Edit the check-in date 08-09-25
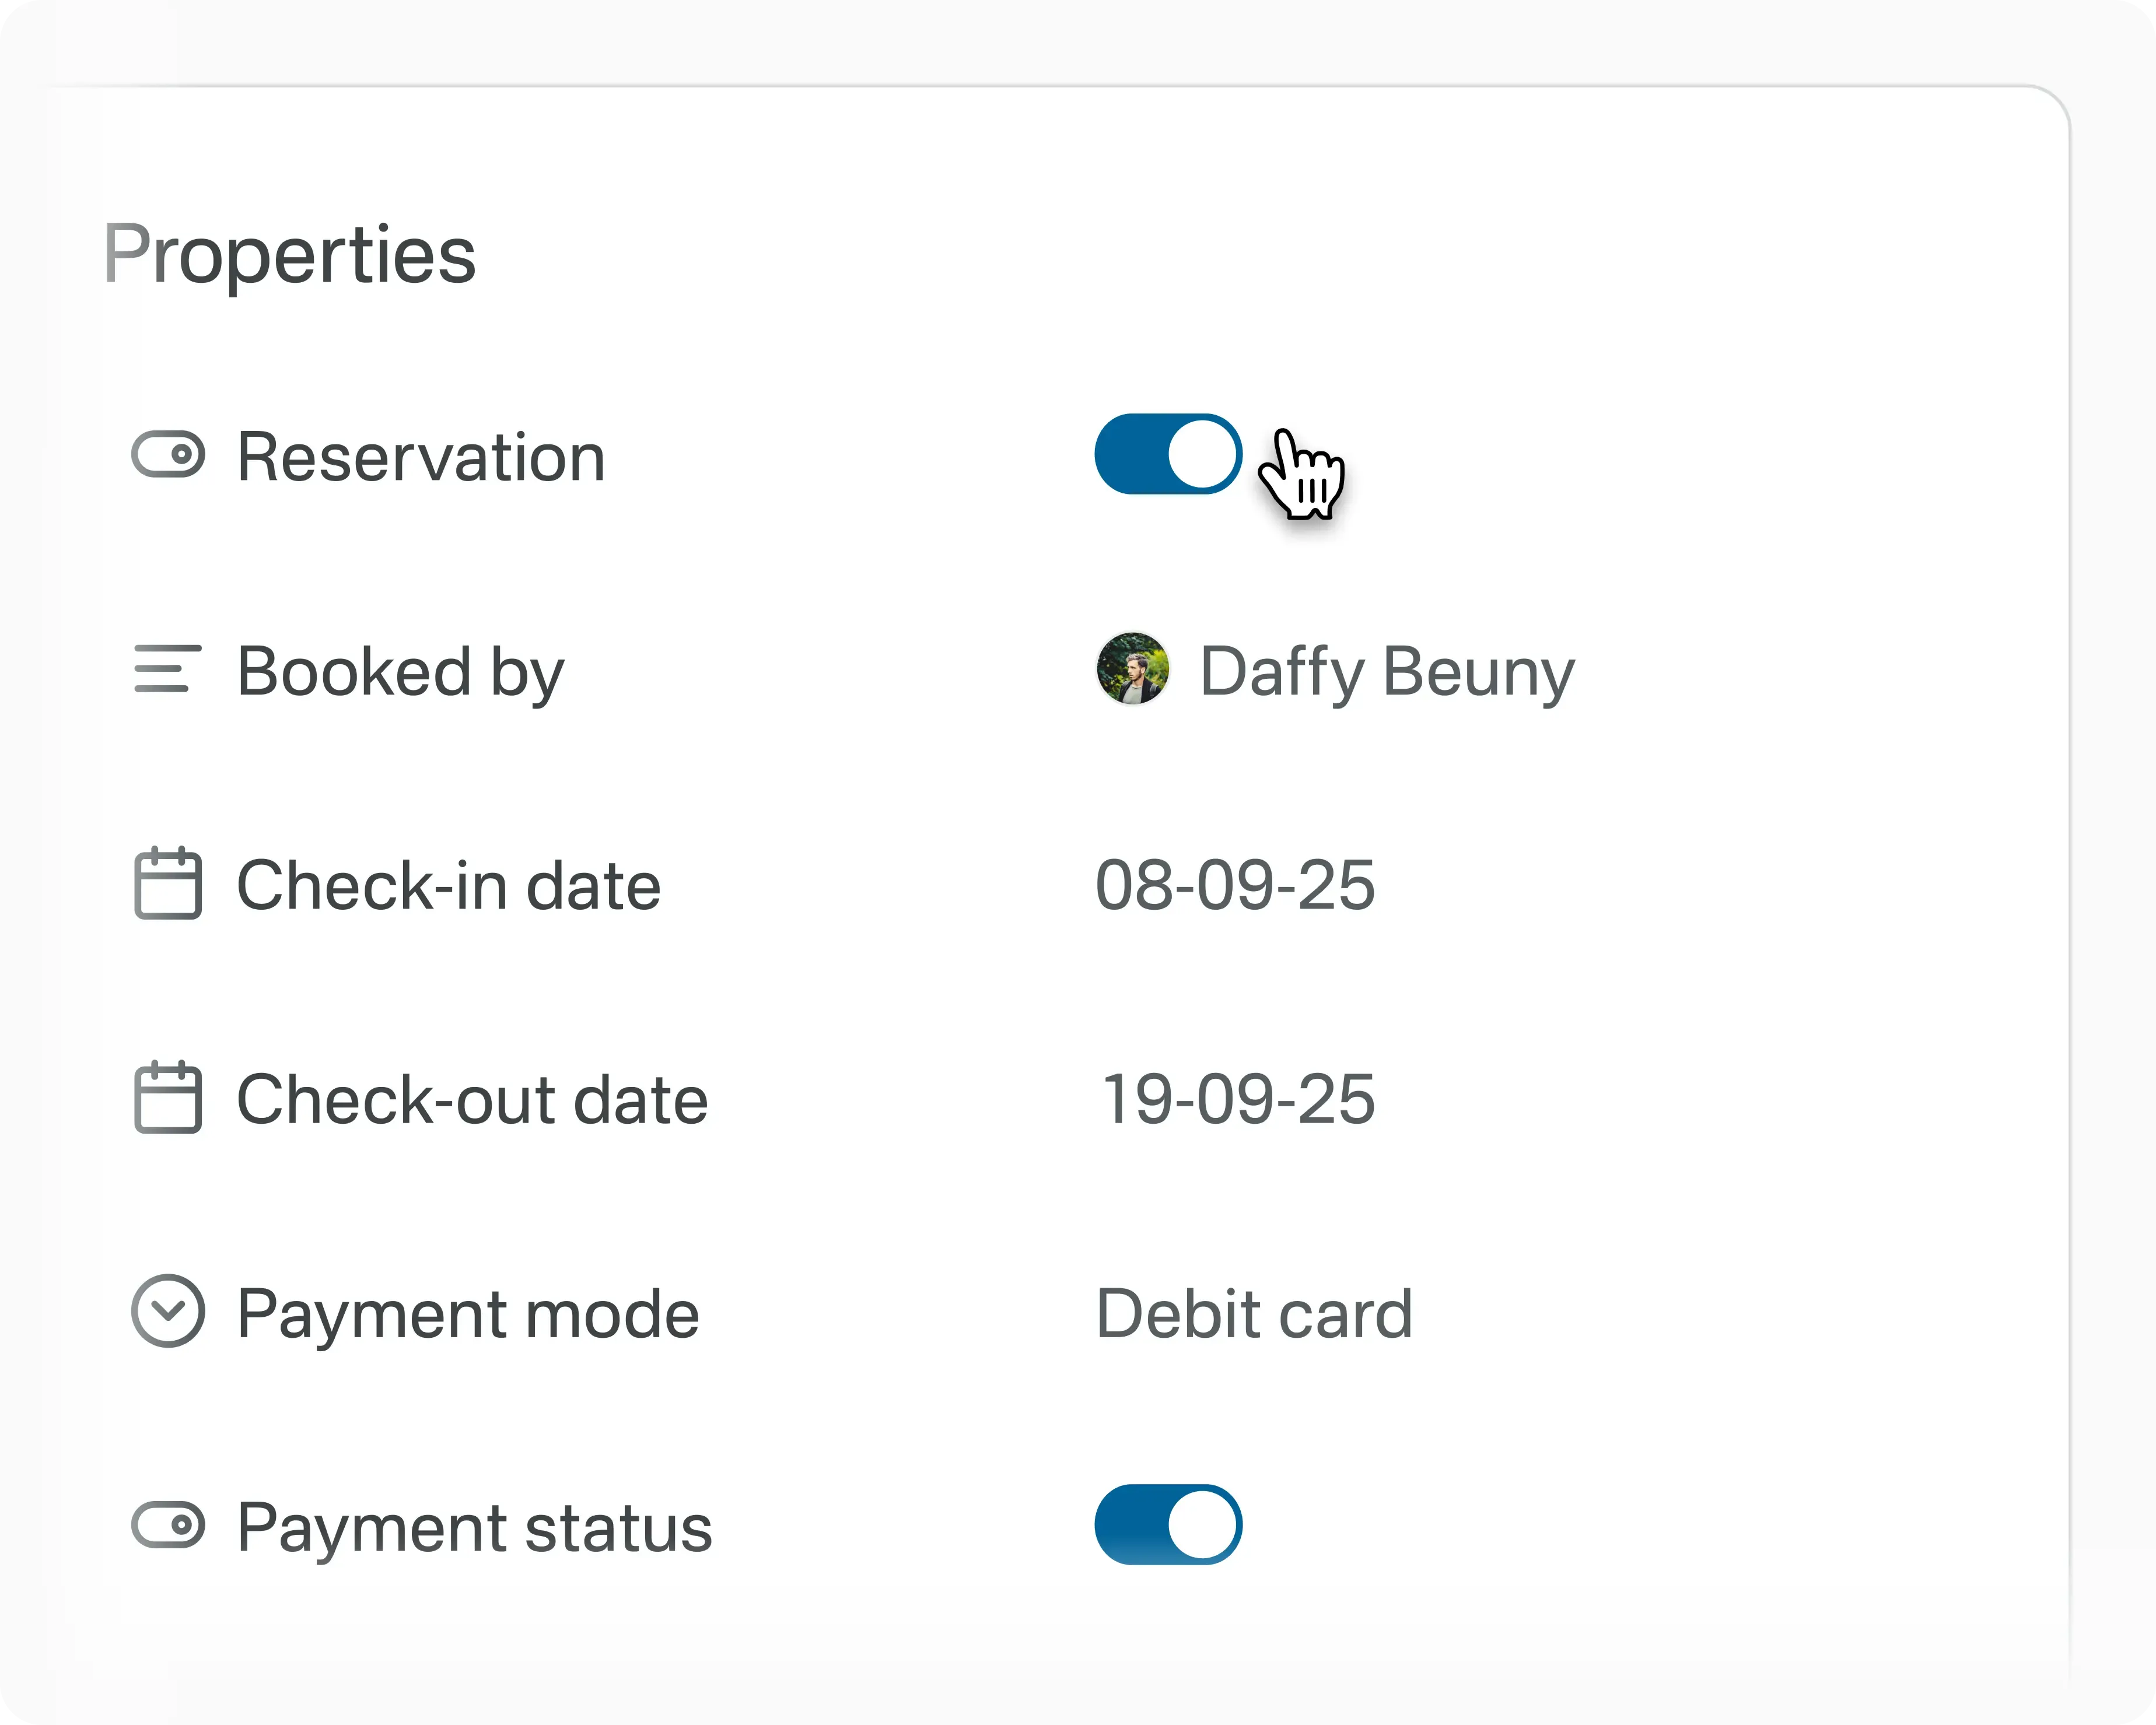Image resolution: width=2156 pixels, height=1725 pixels. (x=1235, y=885)
